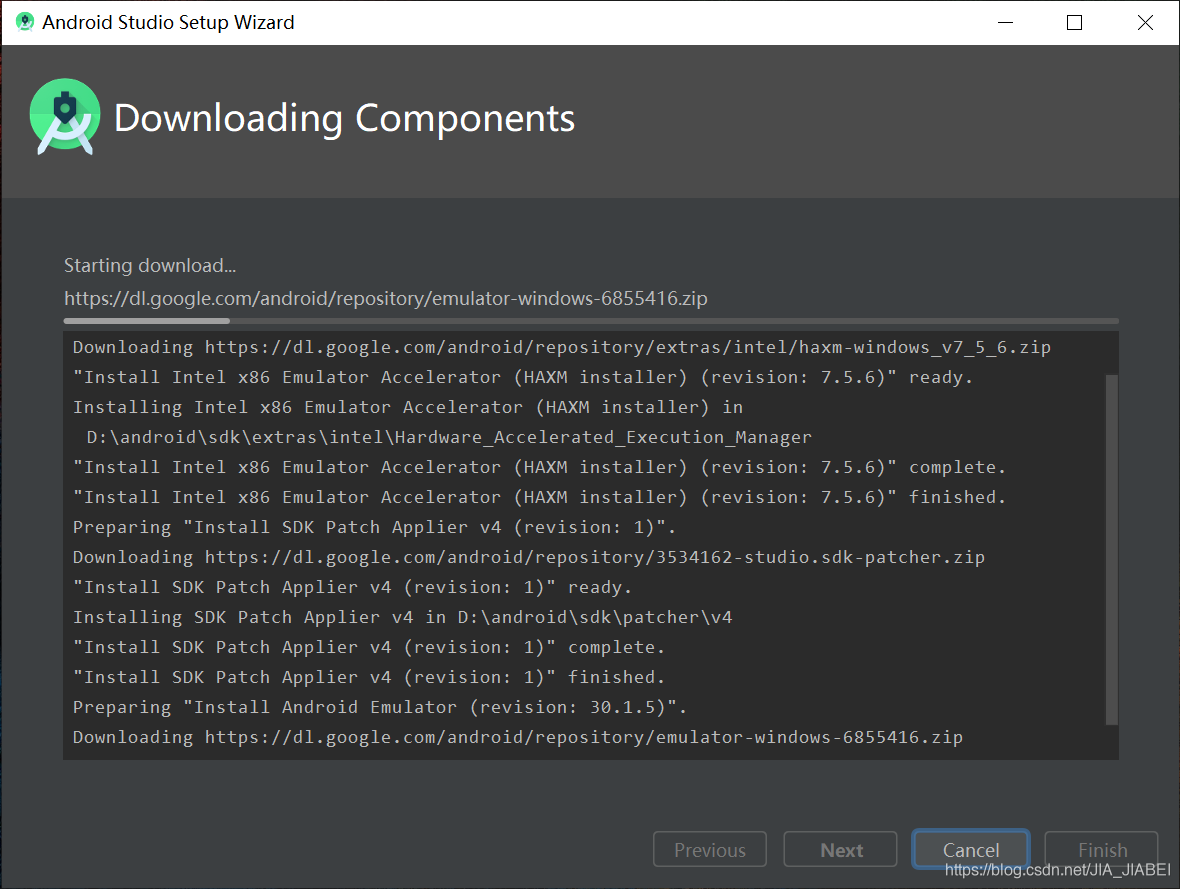Click the 'Starting download...' status text
This screenshot has width=1180, height=889.
click(150, 266)
